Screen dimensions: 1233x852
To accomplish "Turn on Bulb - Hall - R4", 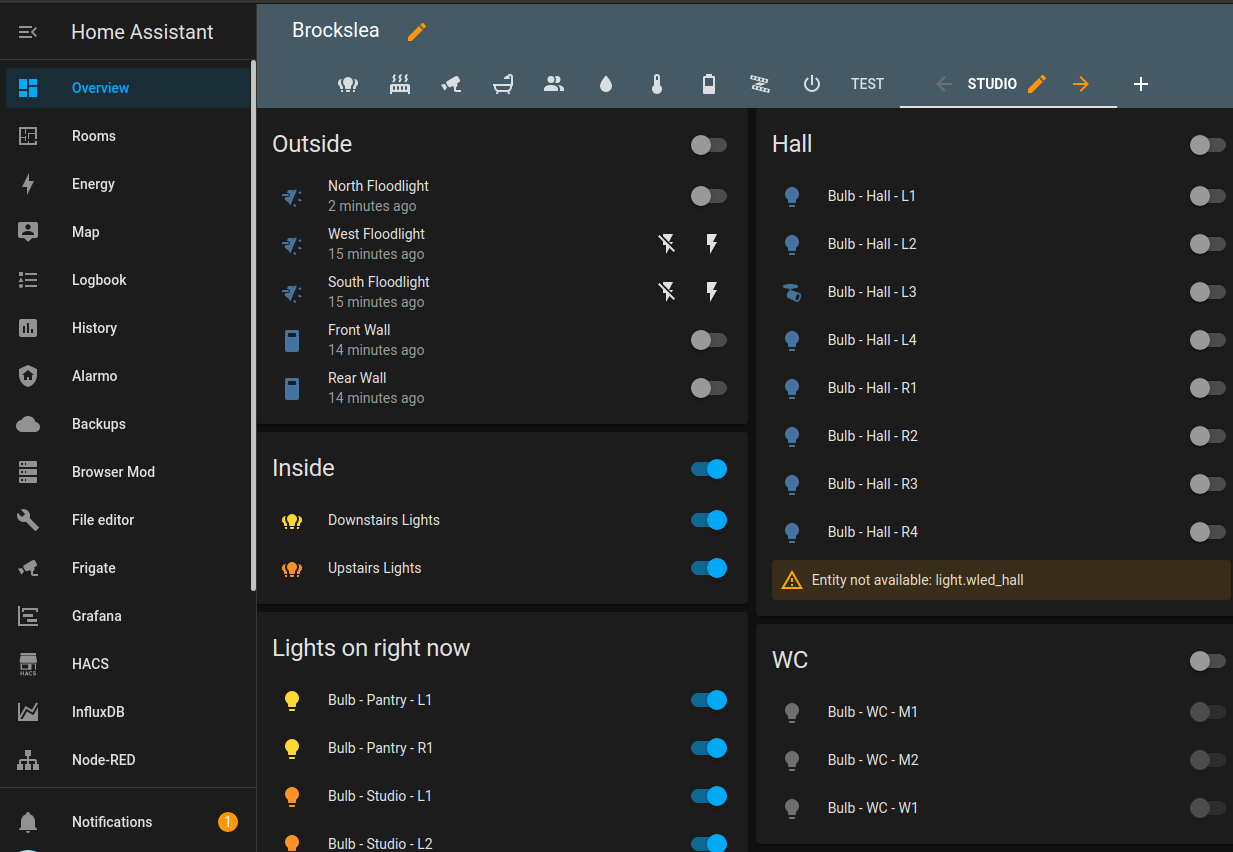I will (1207, 532).
